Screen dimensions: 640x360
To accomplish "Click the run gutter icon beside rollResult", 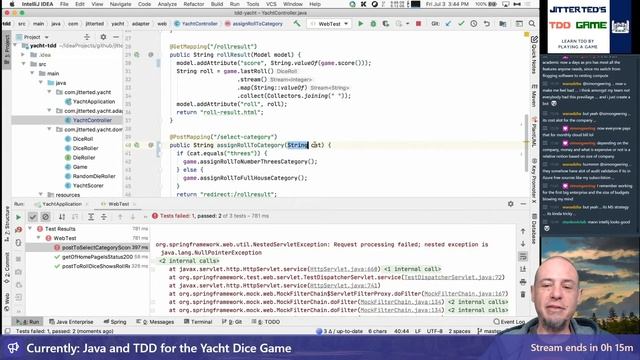I will (137, 55).
